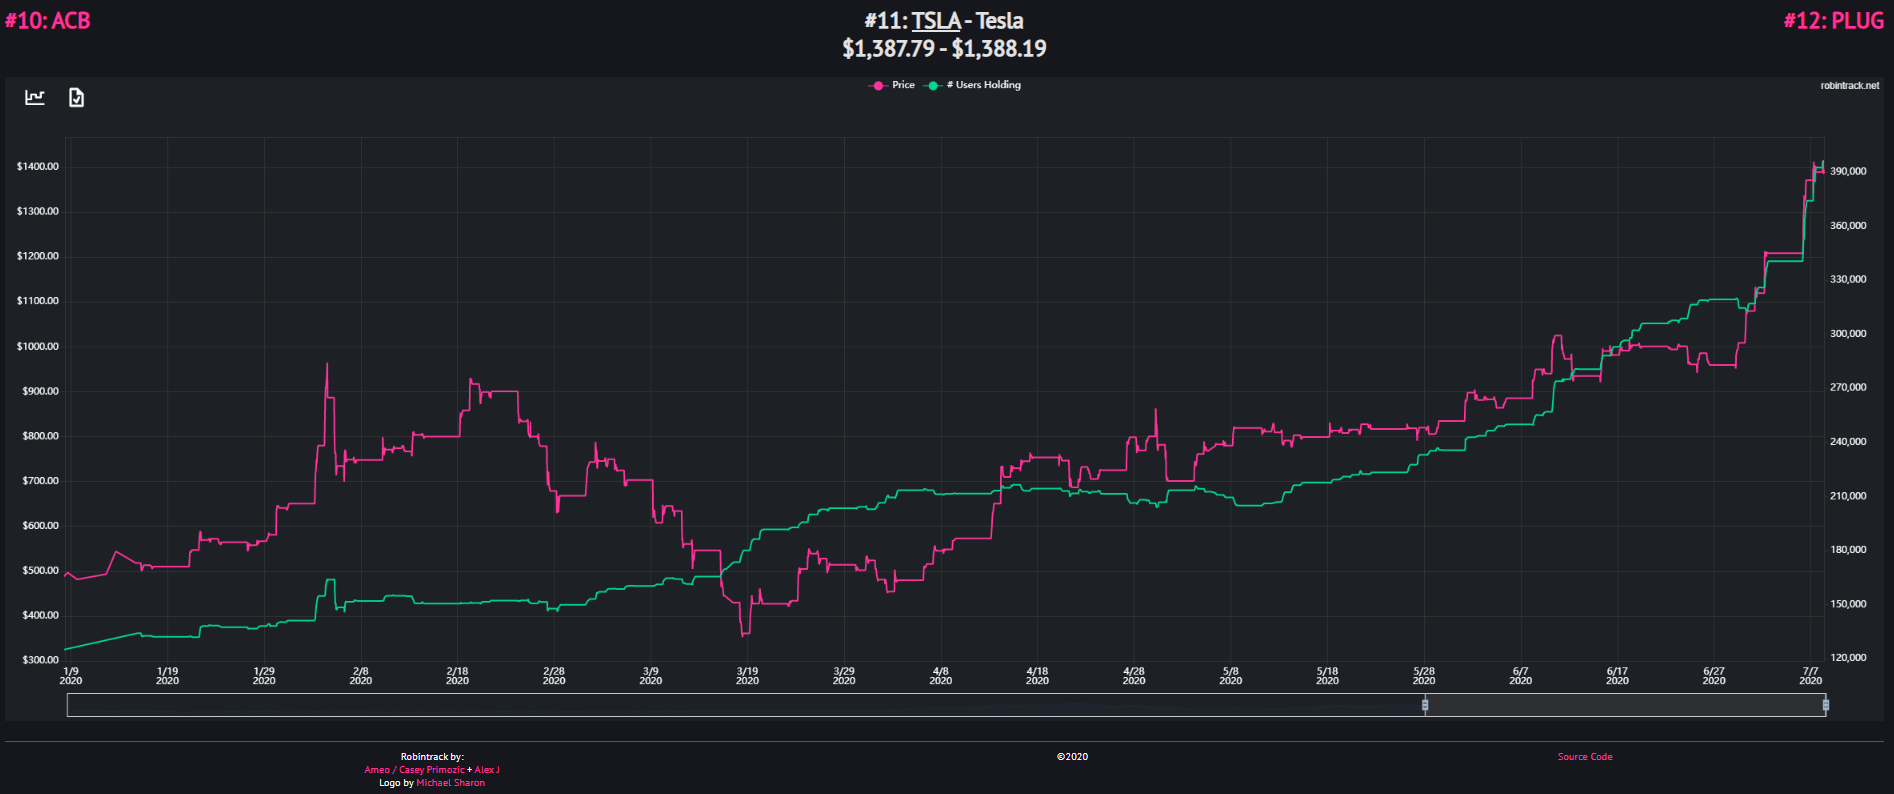The image size is (1894, 794).
Task: Click the right zoom slider handle
Action: (1826, 705)
